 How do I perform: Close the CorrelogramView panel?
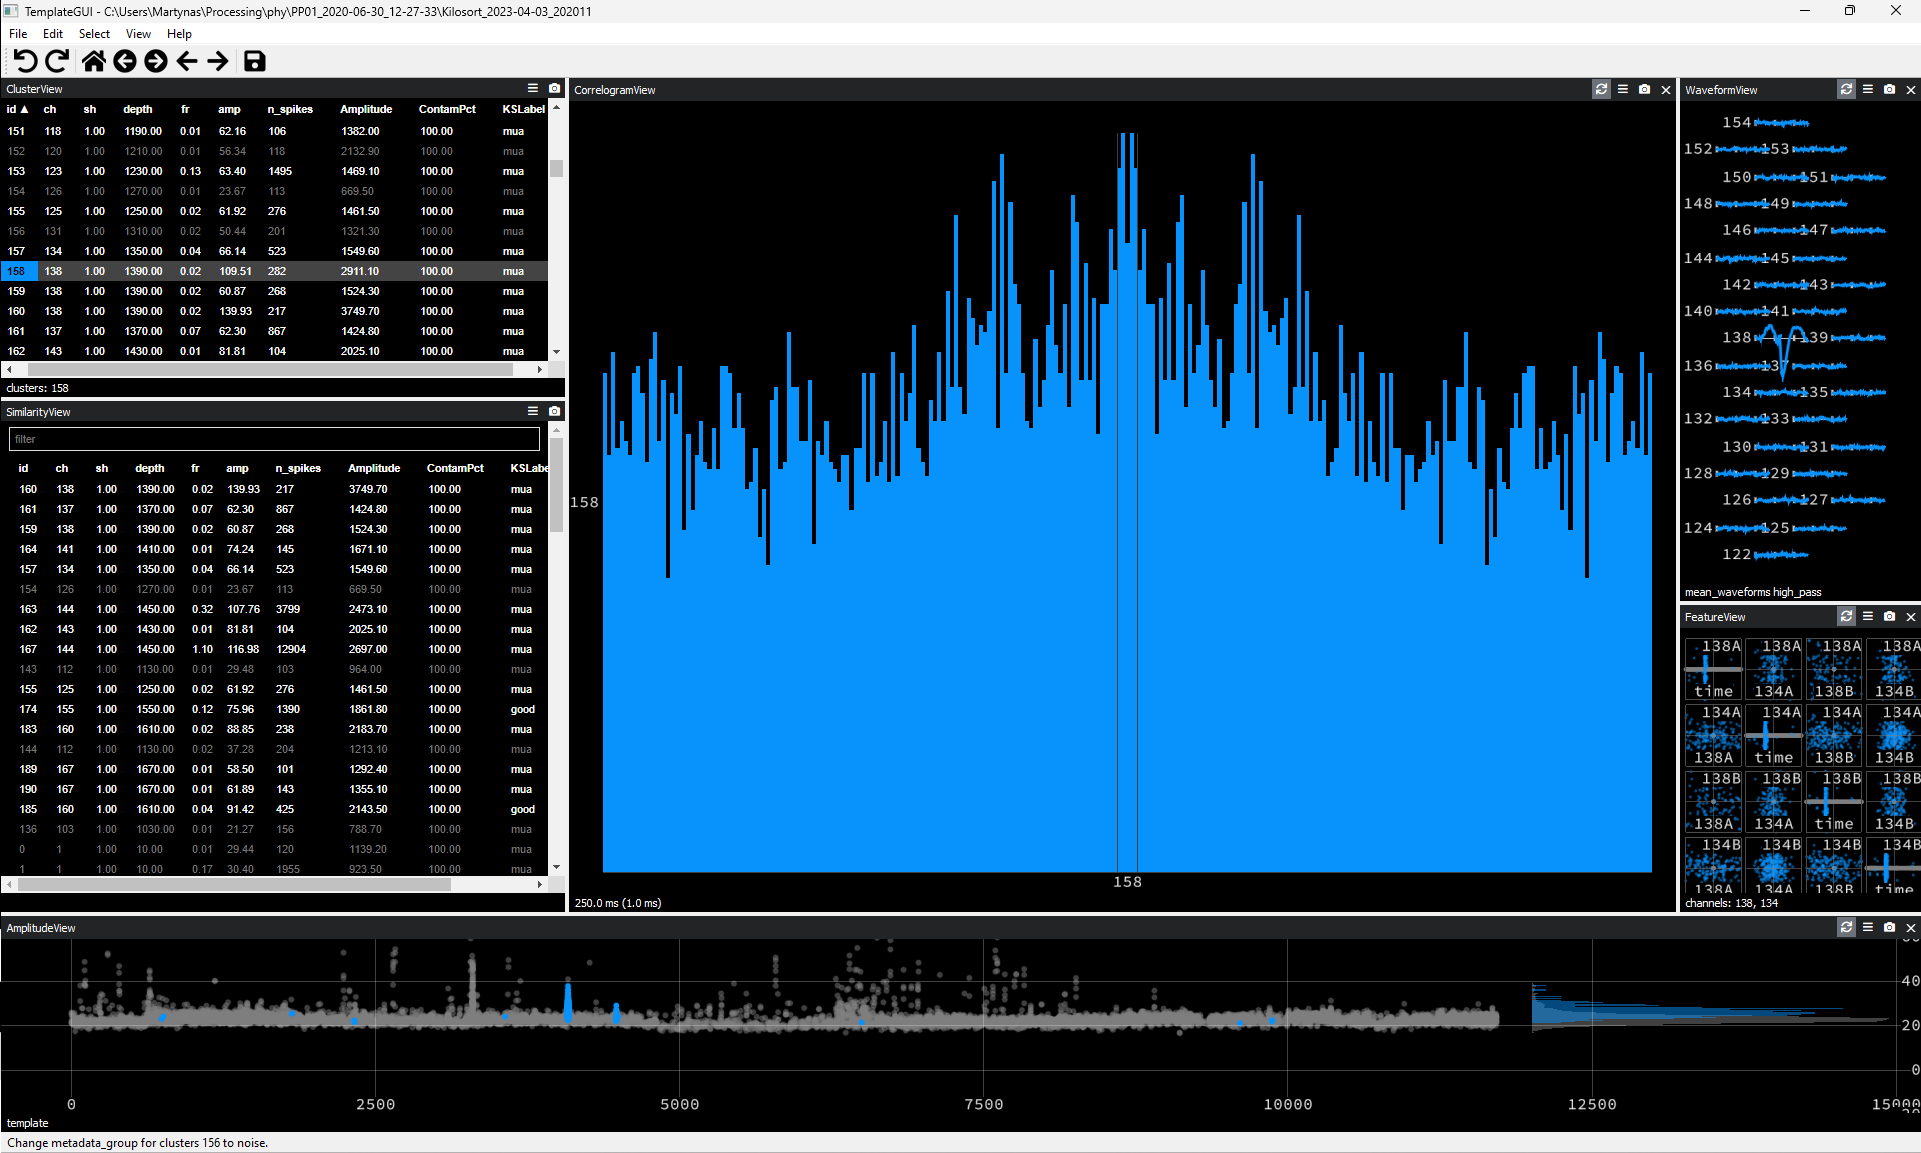(1666, 89)
